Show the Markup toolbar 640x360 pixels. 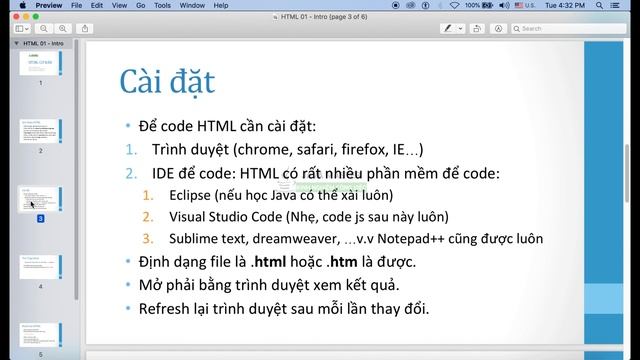(x=498, y=29)
